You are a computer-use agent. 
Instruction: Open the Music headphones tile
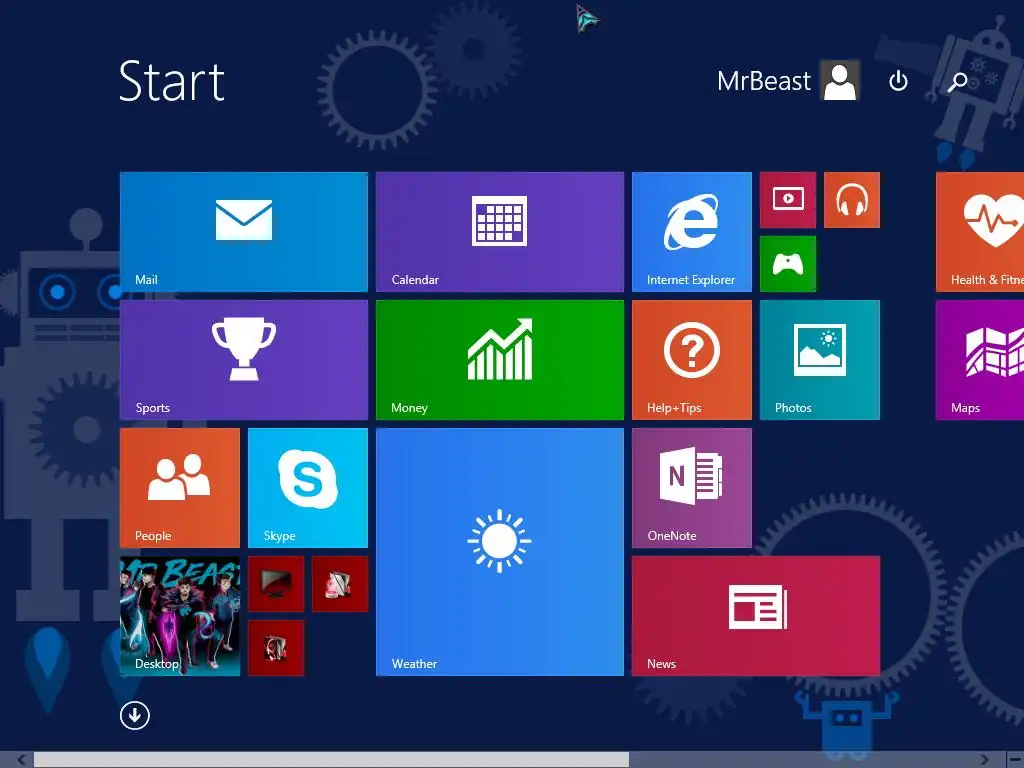pyautogui.click(x=852, y=200)
